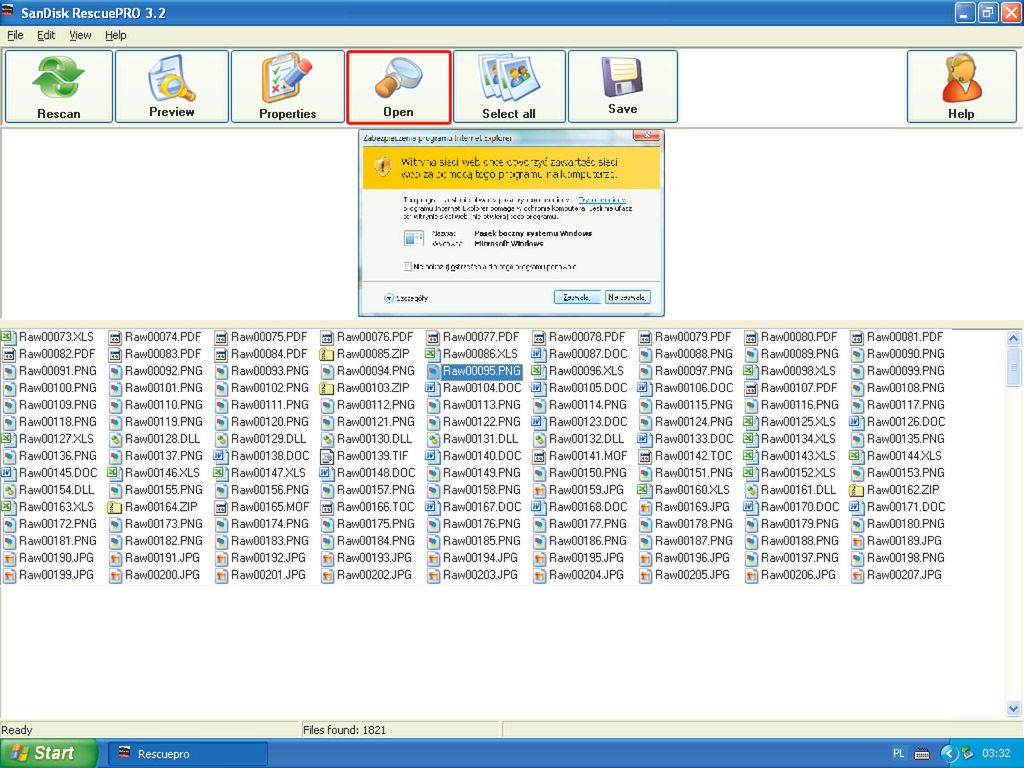The width and height of the screenshot is (1024, 768).
Task: Click the icon of Raw00142.TOC
Action: coord(645,456)
